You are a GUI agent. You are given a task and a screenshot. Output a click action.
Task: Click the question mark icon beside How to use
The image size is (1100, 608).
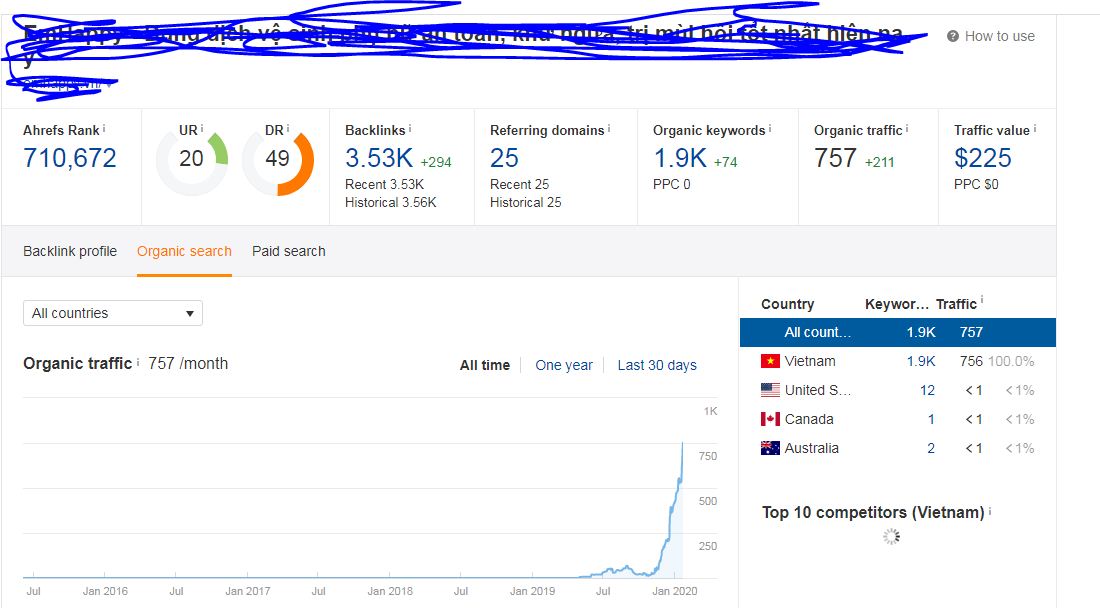[953, 36]
